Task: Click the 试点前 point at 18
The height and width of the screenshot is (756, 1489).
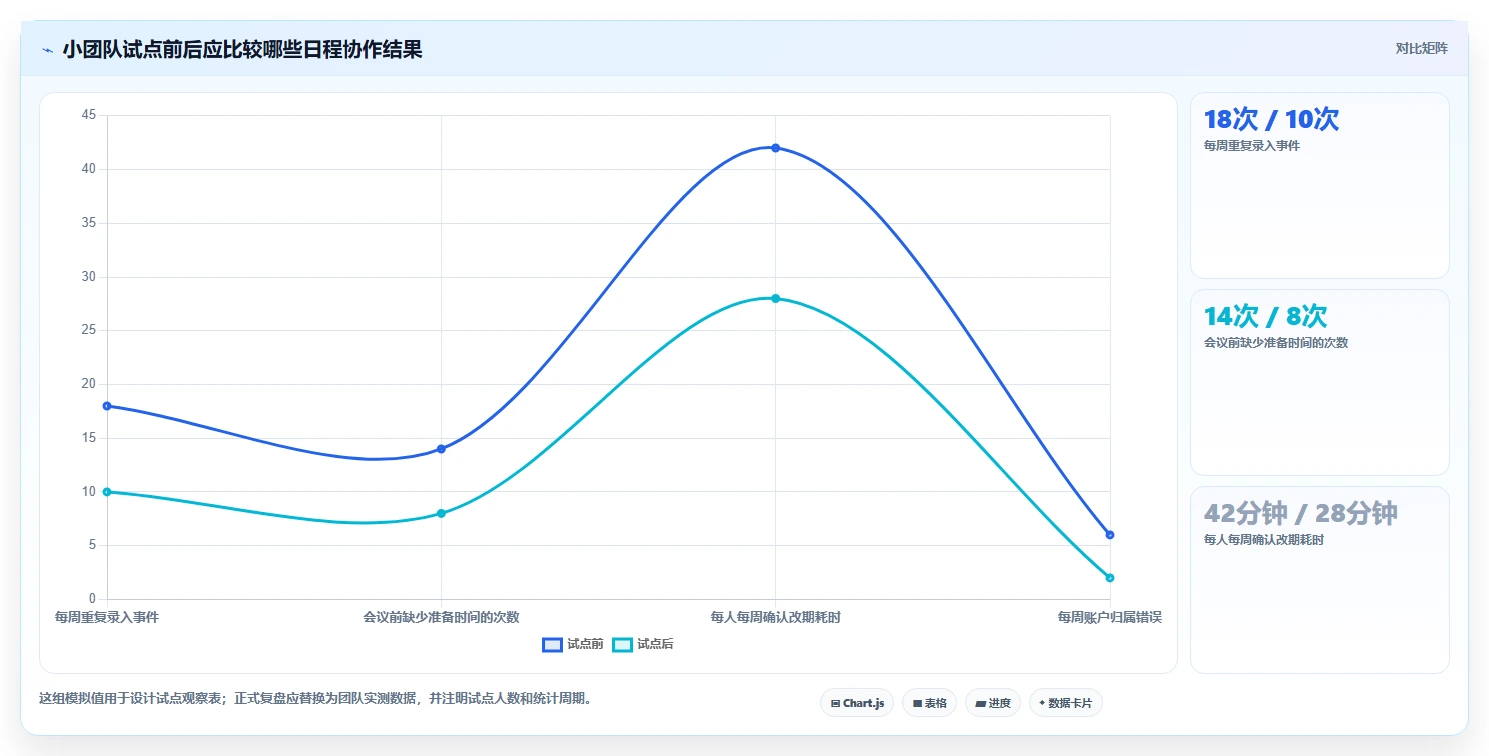Action: [107, 406]
